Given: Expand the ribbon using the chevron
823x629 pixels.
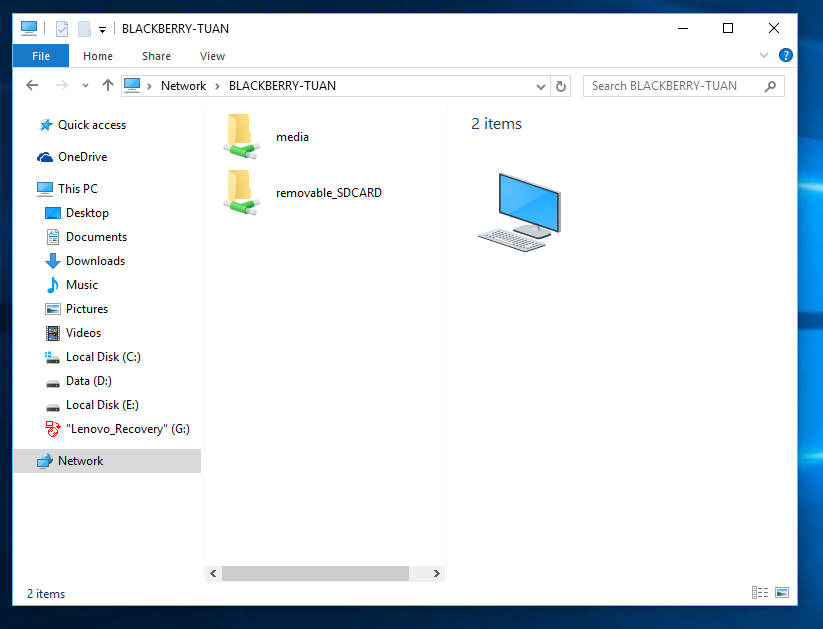Looking at the screenshot, I should (765, 56).
